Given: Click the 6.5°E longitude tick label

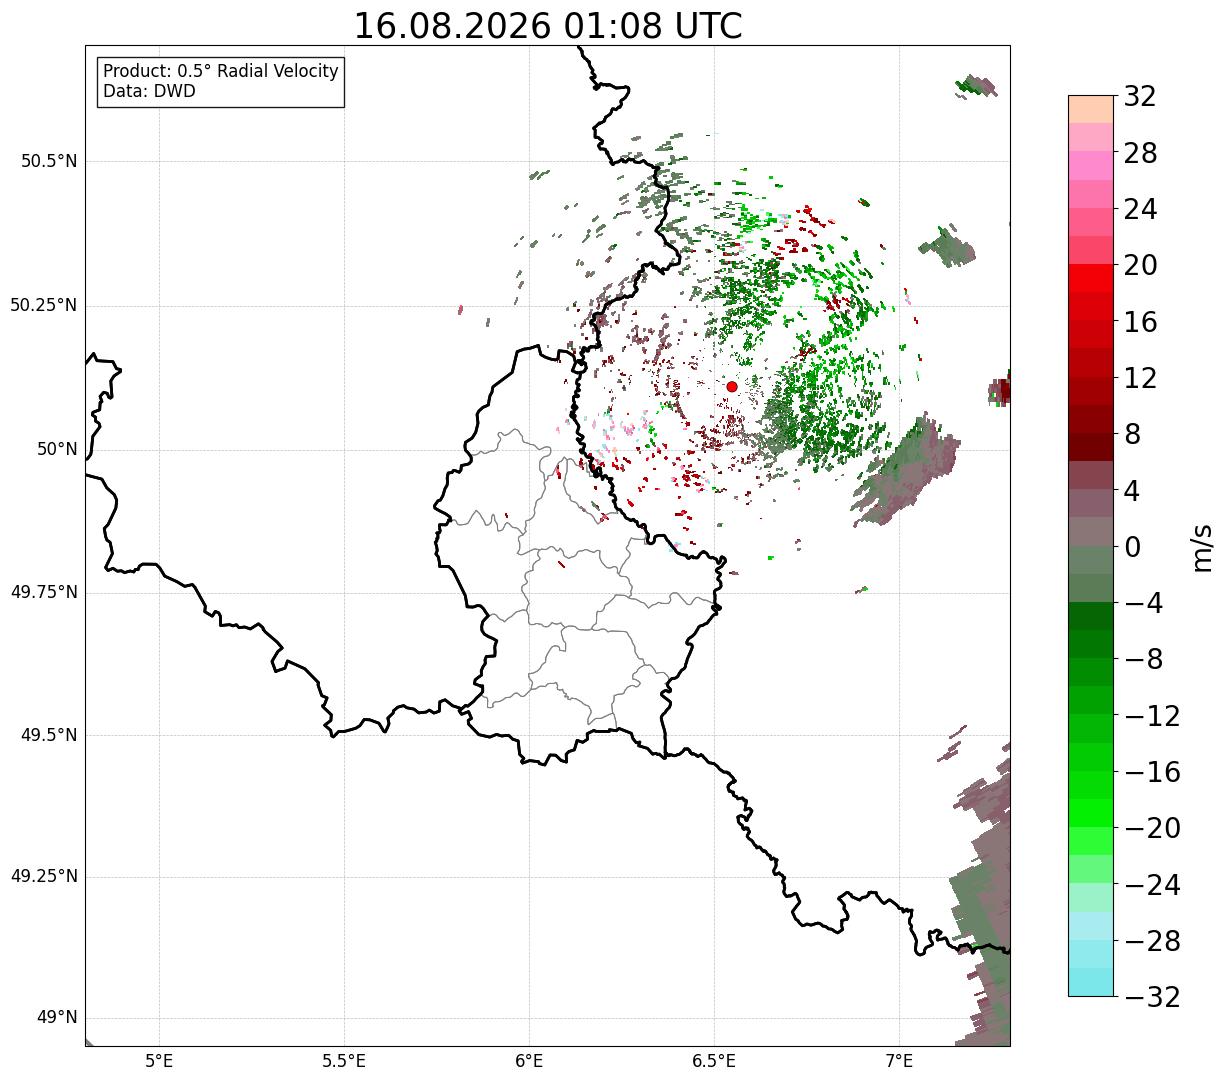Looking at the screenshot, I should tap(714, 1061).
